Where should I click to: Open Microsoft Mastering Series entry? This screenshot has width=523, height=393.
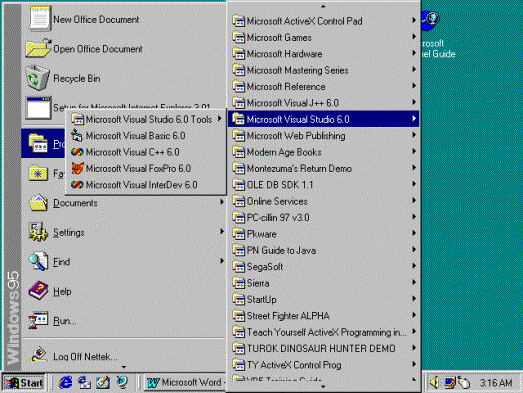pyautogui.click(x=323, y=70)
